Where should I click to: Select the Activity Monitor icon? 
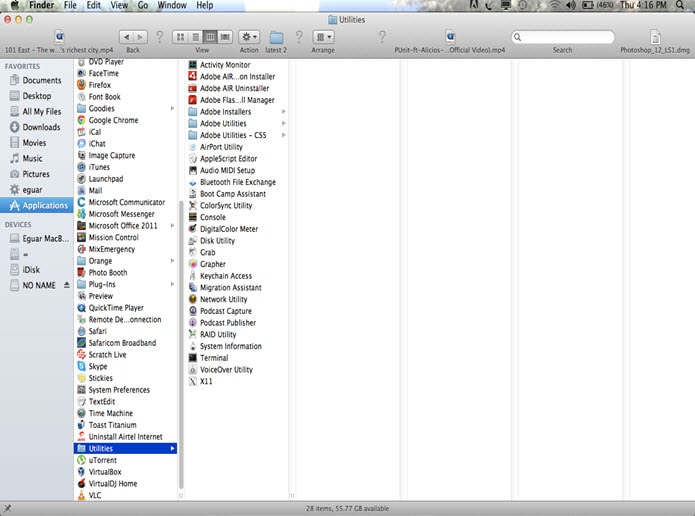[192, 65]
